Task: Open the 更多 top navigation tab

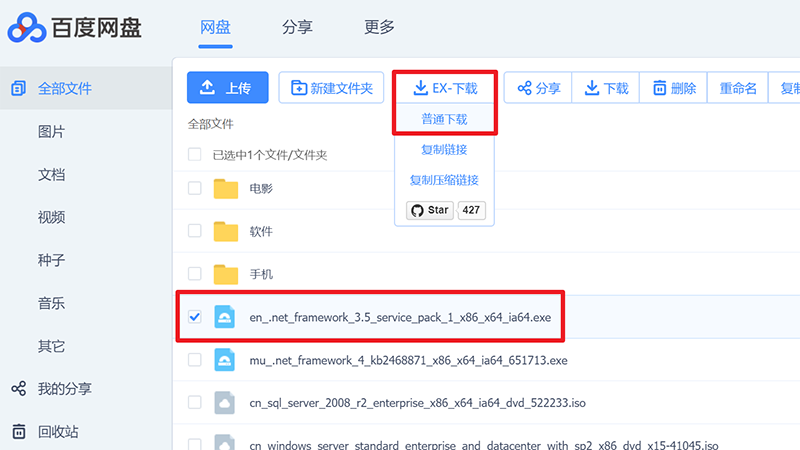Action: coord(379,27)
